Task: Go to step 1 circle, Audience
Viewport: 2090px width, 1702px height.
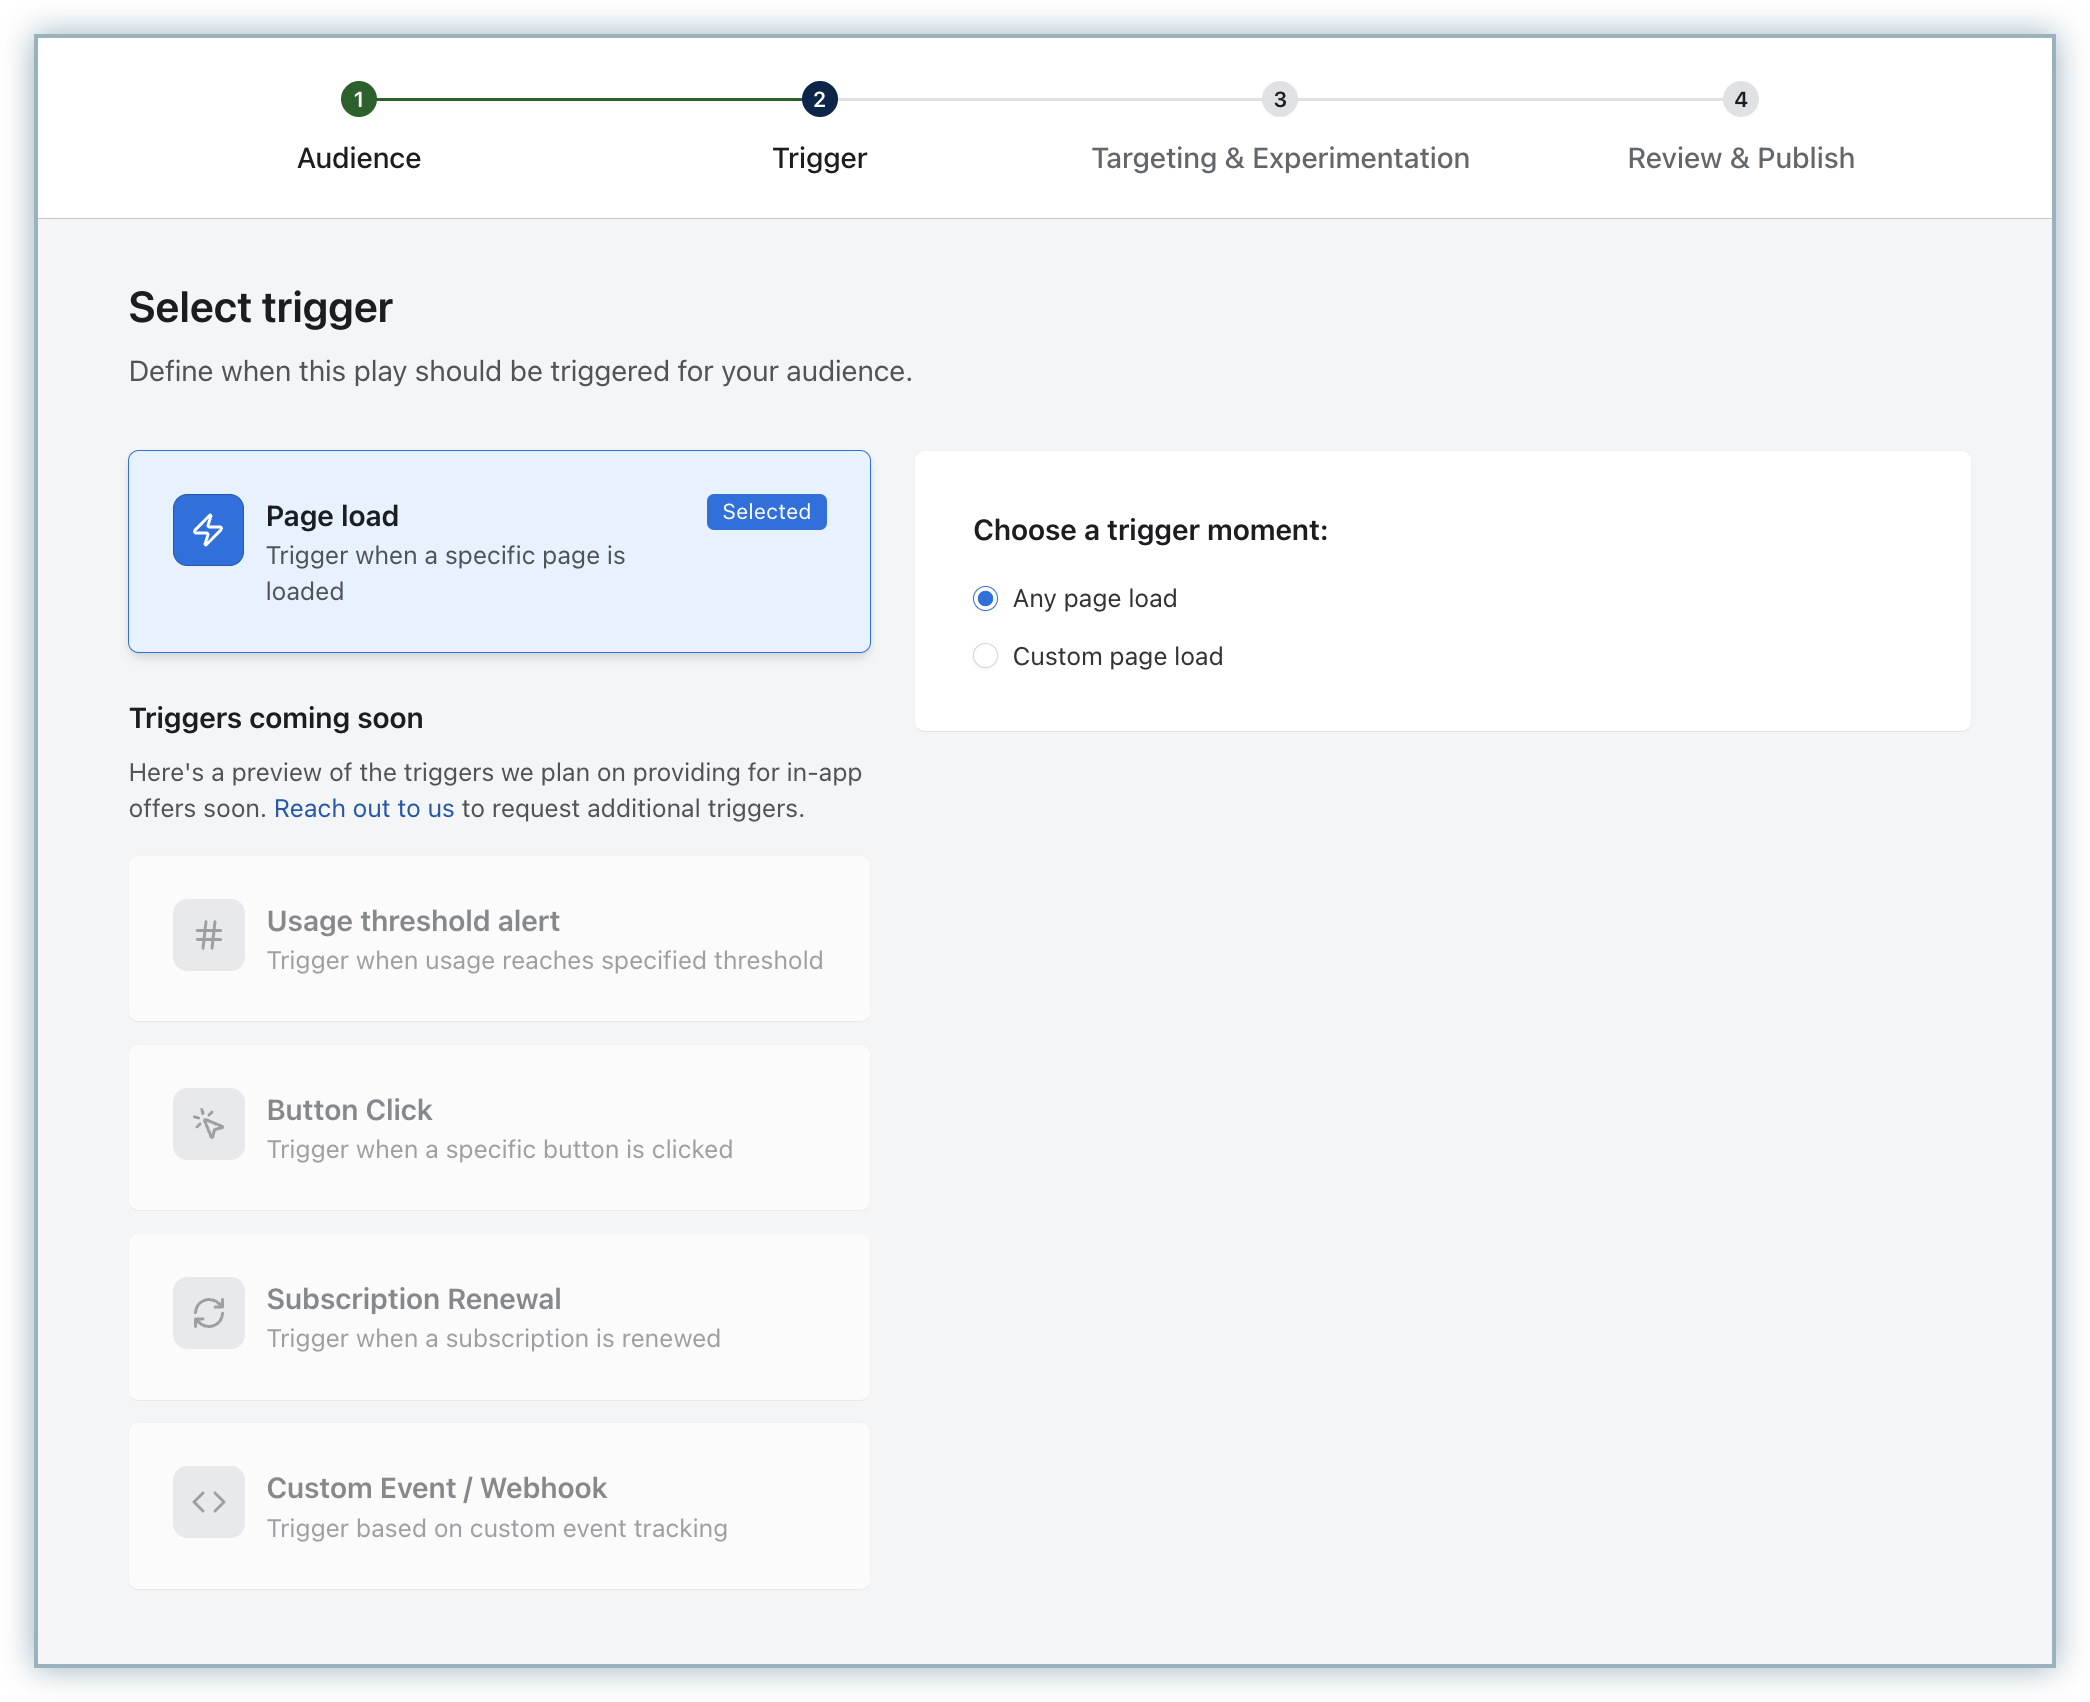Action: 358,99
